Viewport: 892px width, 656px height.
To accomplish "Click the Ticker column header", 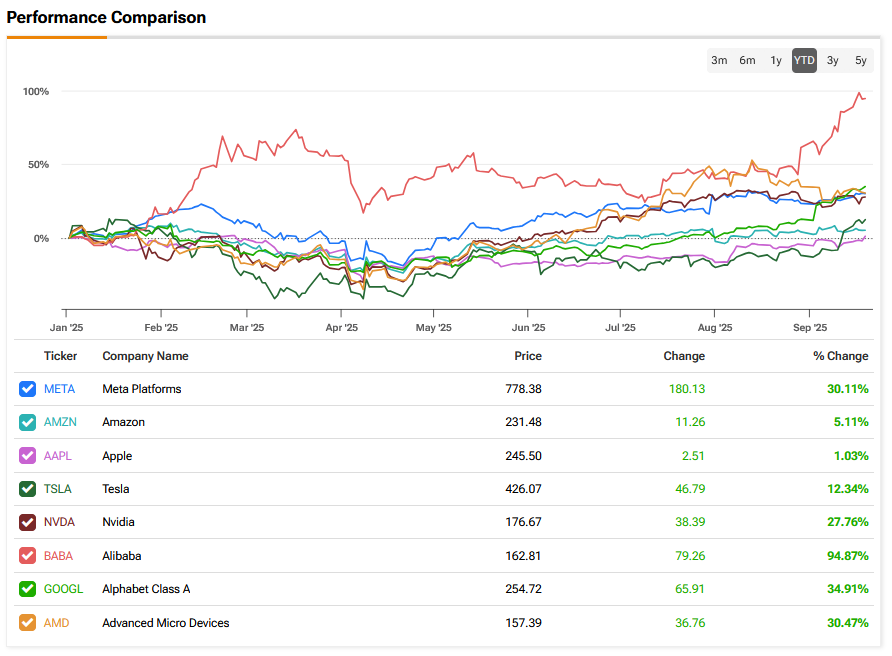I will point(60,356).
